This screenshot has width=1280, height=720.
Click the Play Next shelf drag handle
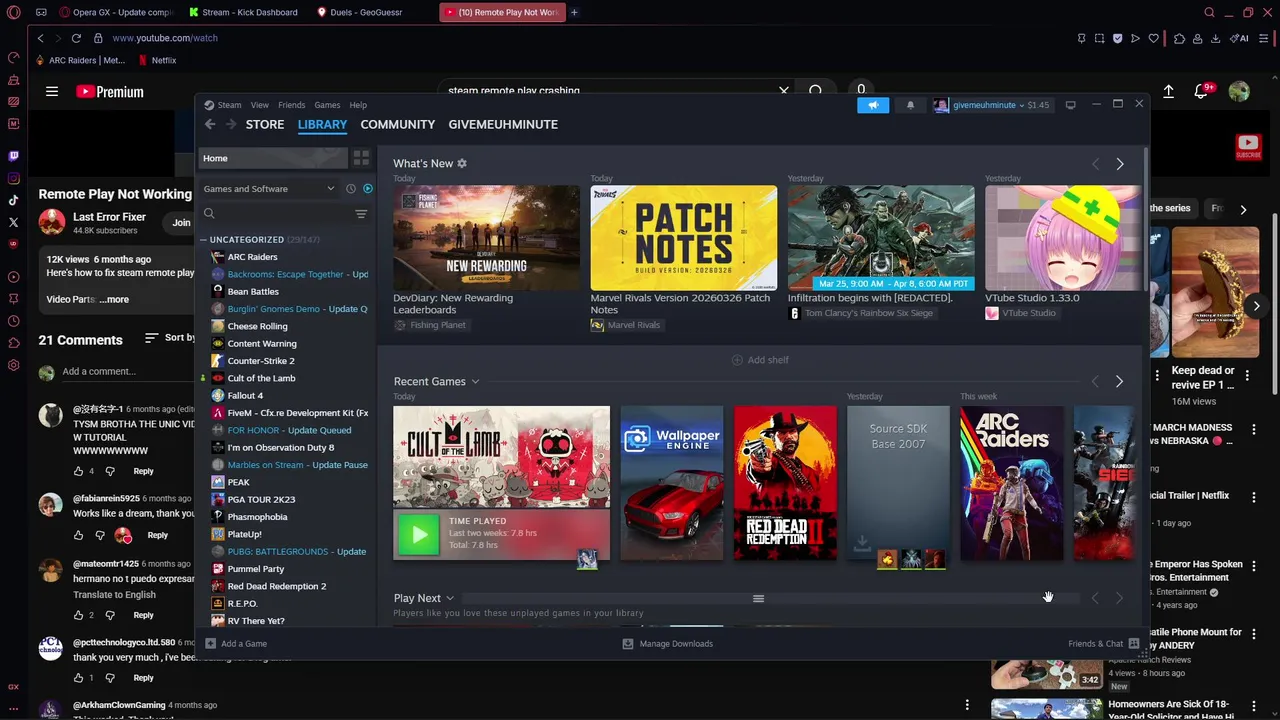pyautogui.click(x=758, y=599)
